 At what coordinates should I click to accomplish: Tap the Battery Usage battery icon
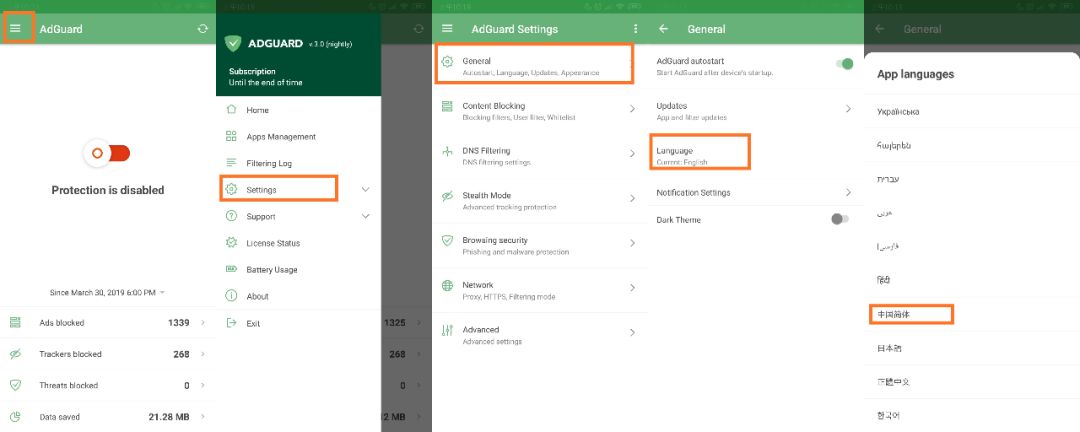[231, 269]
